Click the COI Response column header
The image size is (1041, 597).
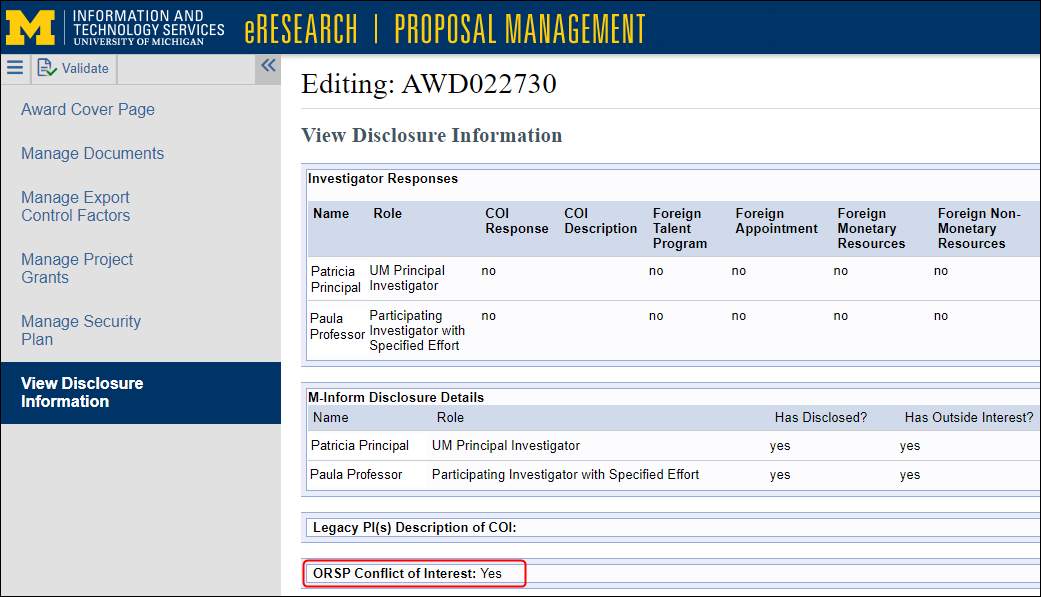point(517,221)
